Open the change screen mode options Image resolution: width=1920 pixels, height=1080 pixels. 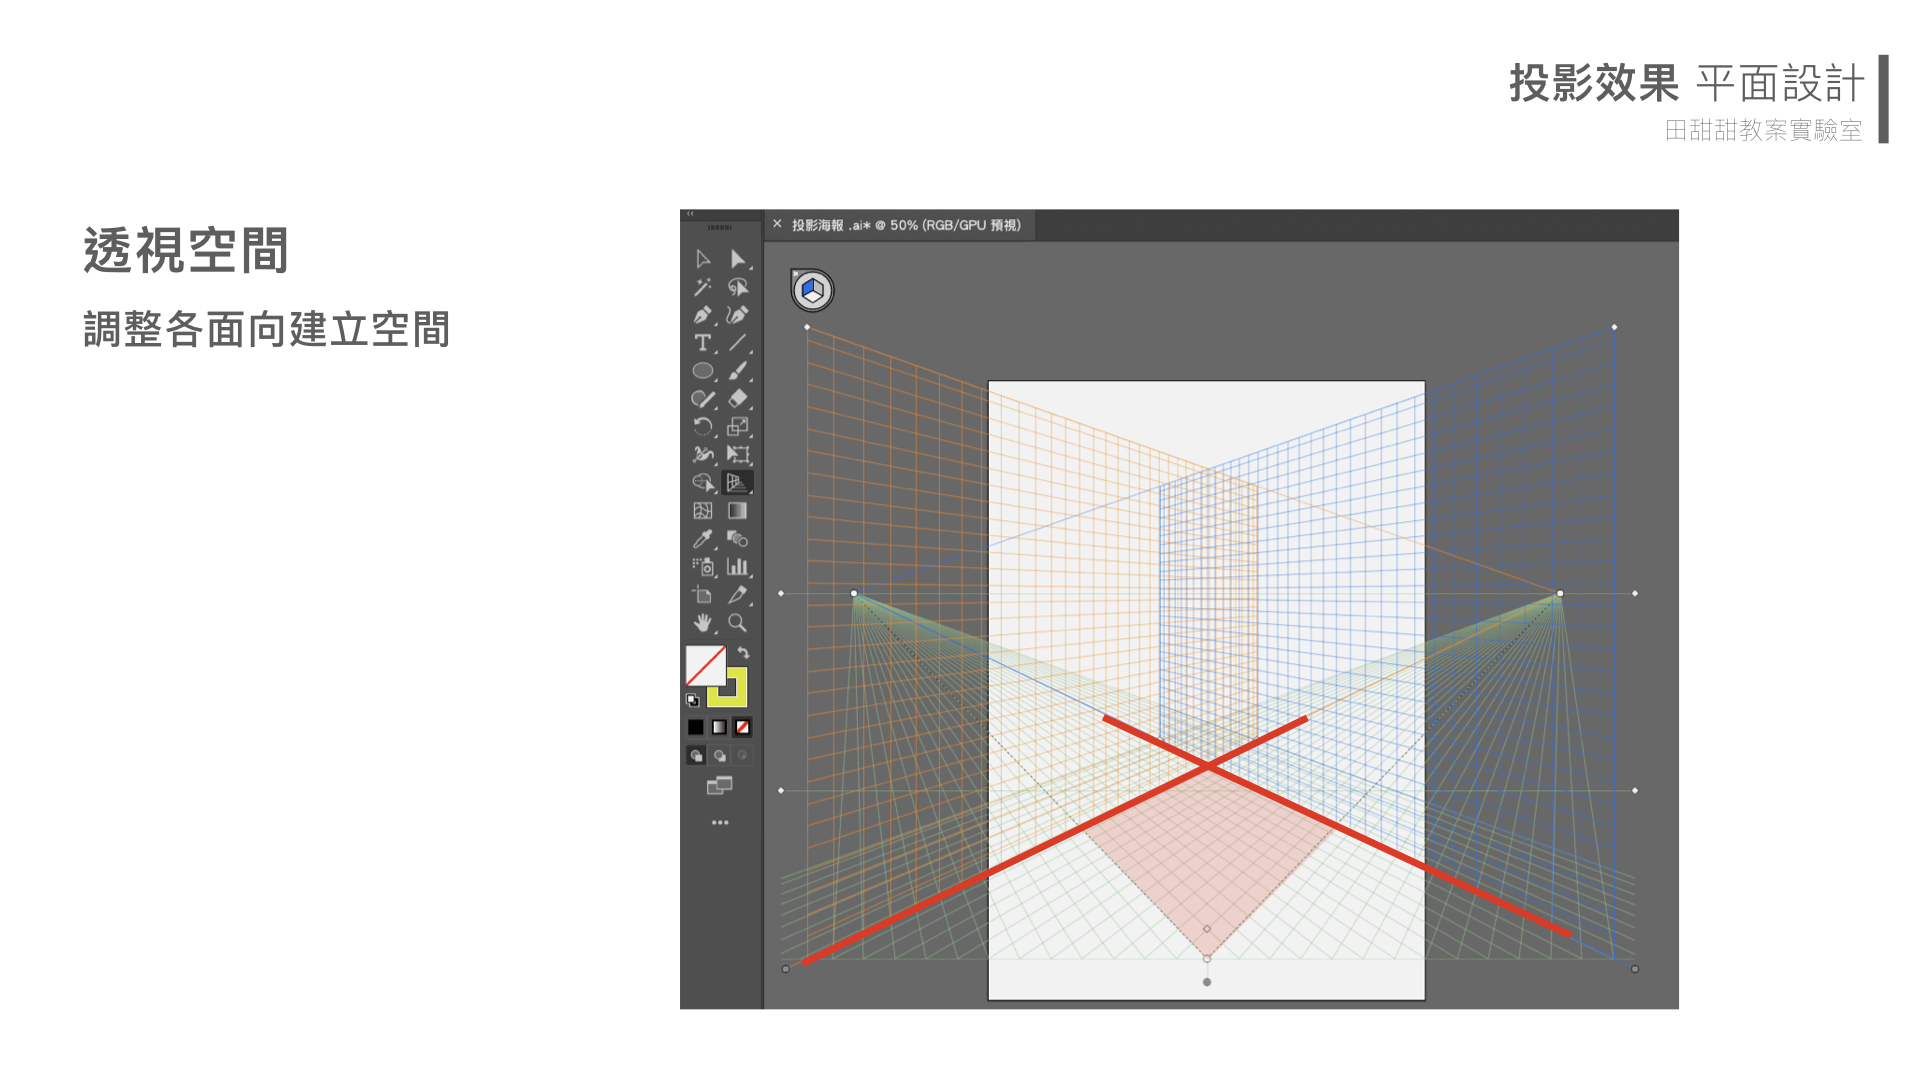click(720, 786)
